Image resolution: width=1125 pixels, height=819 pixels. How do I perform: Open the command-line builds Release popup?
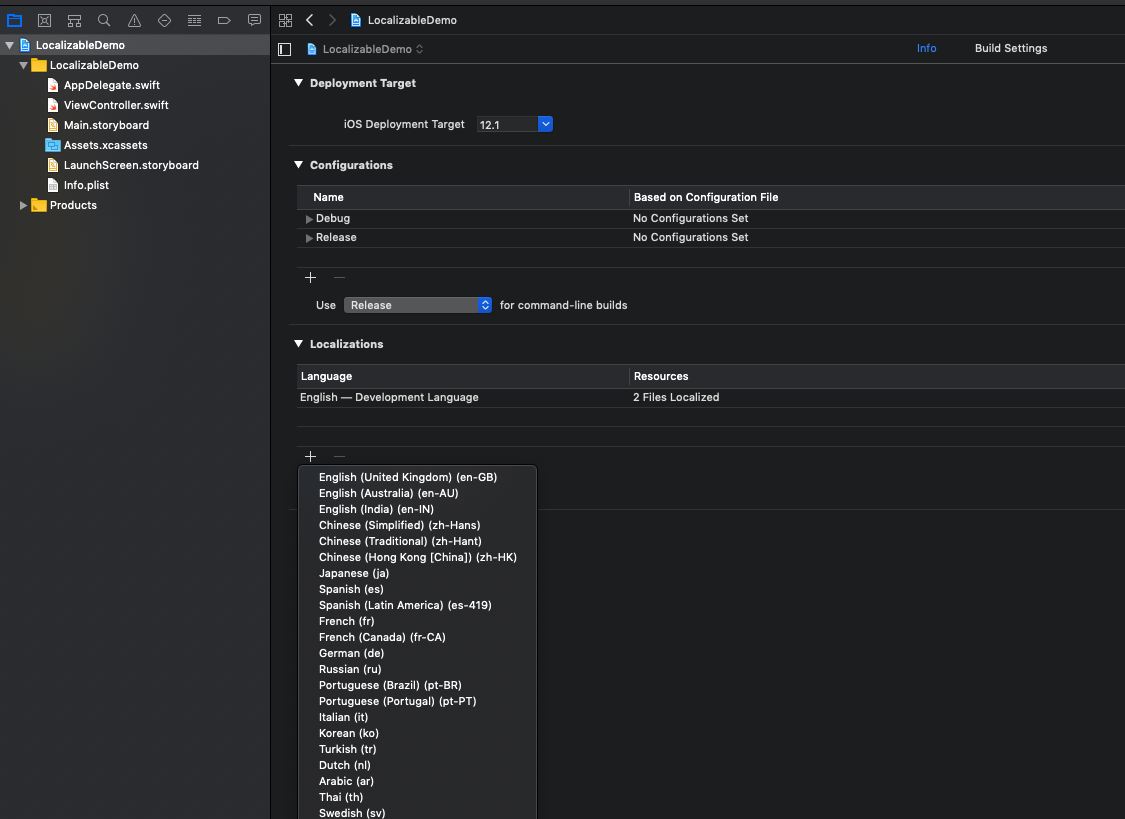click(x=418, y=305)
